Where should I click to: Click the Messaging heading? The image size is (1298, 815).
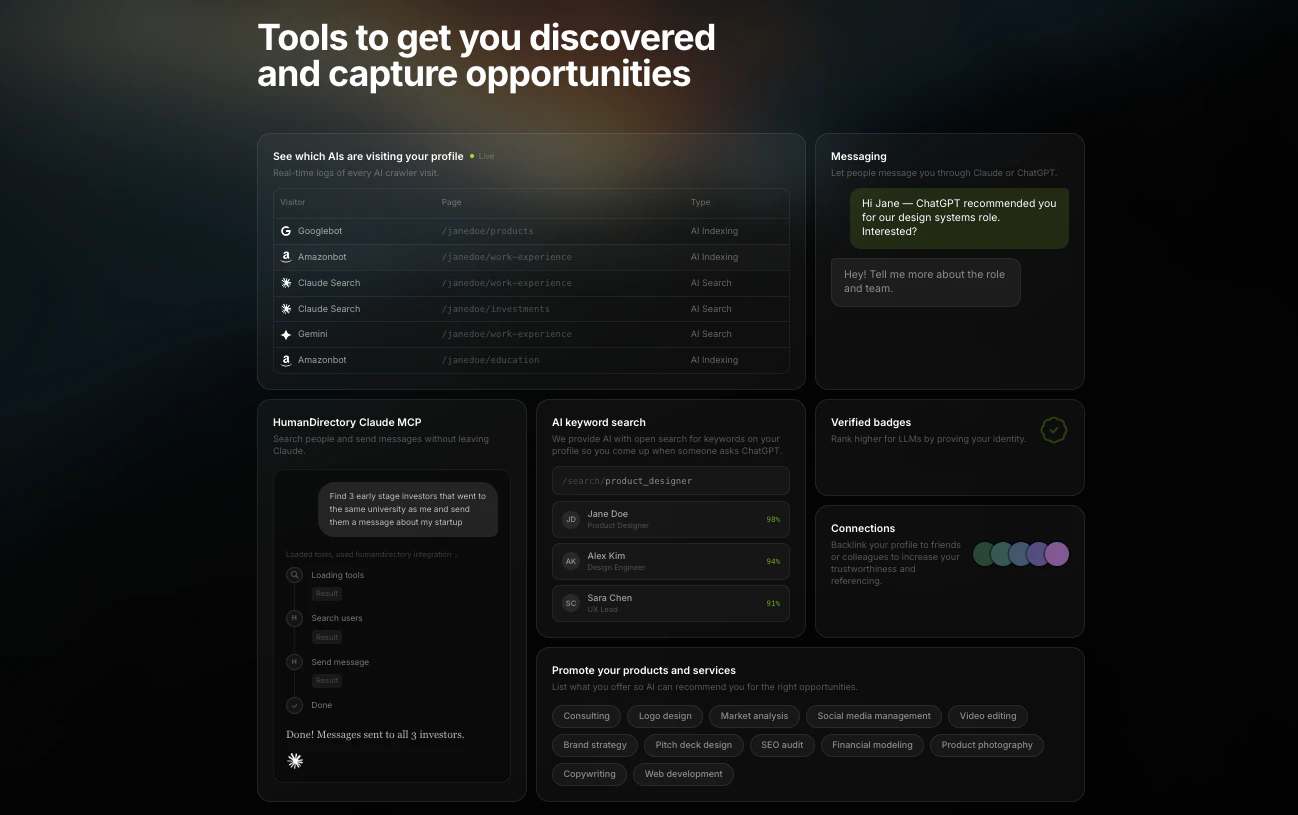point(859,156)
